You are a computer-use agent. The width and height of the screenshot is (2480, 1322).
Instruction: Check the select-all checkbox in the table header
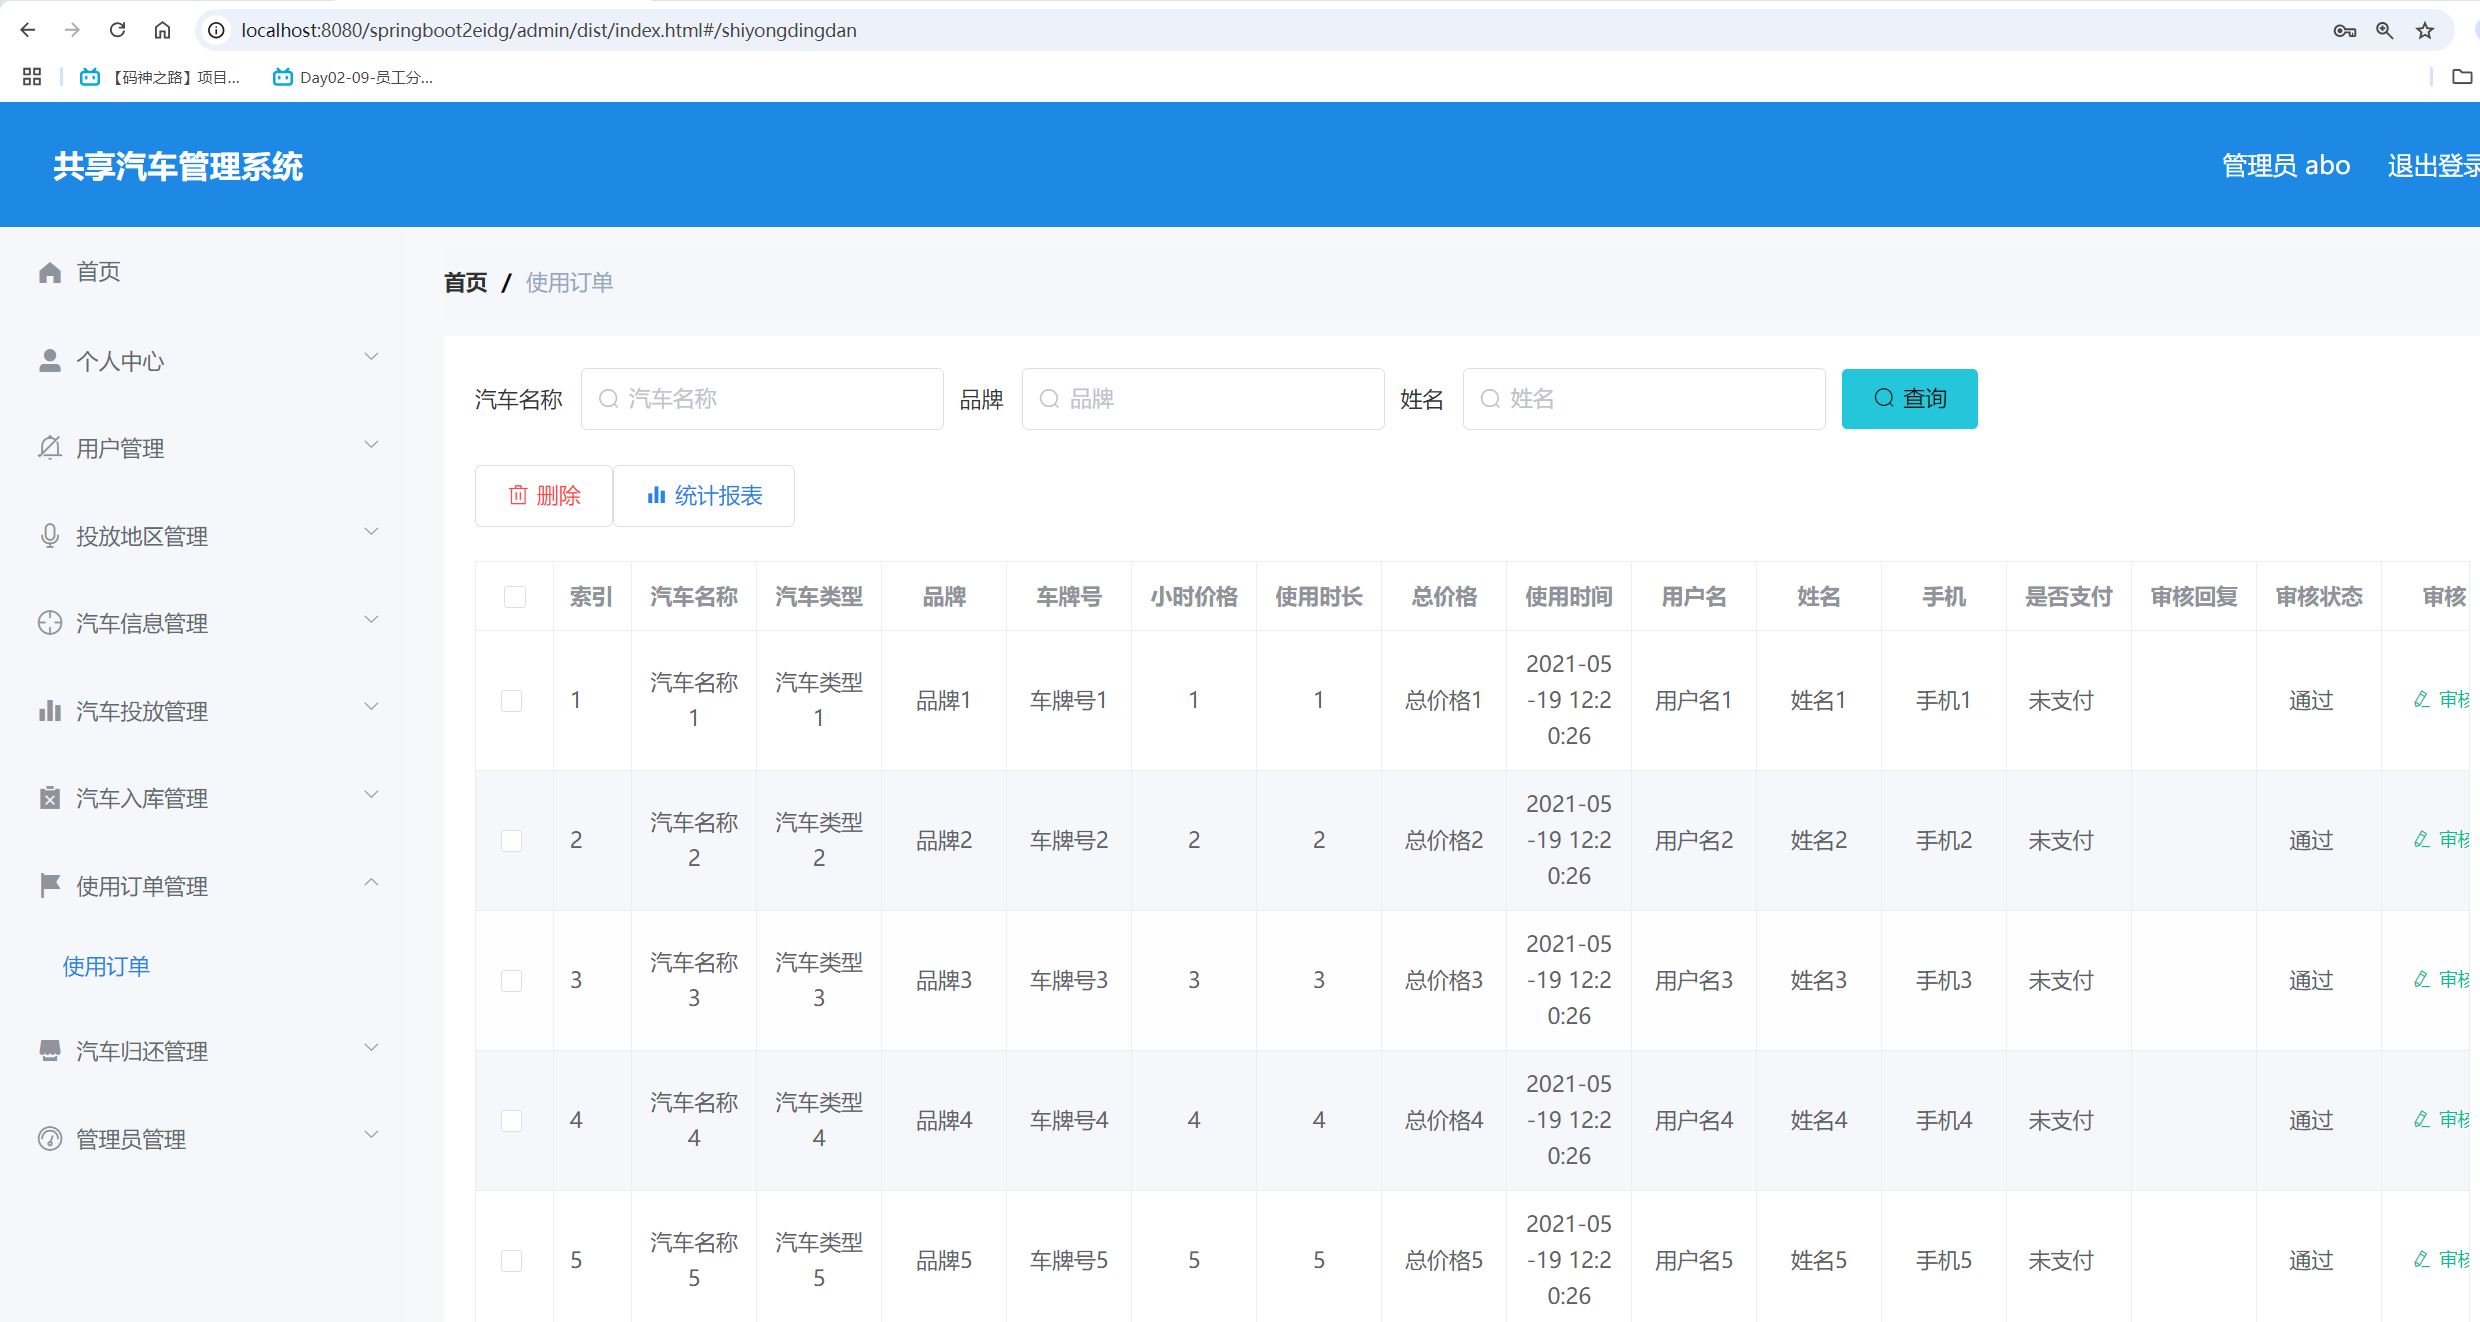click(515, 597)
